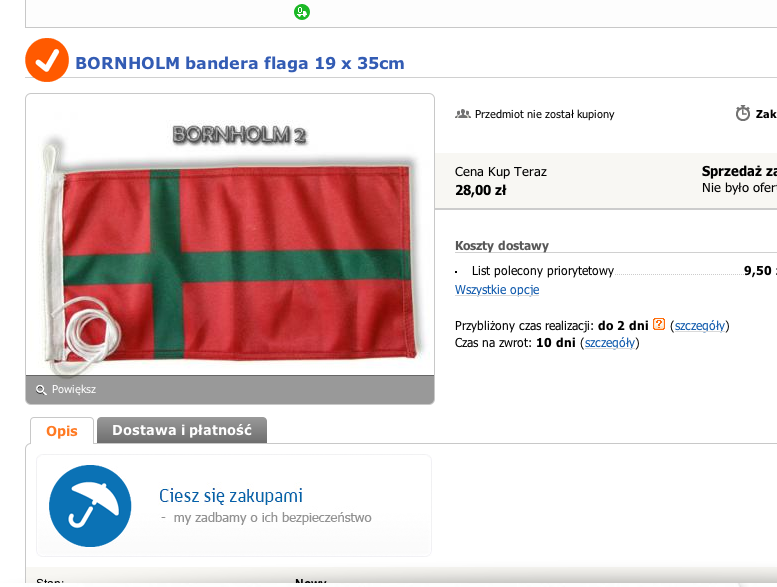The height and width of the screenshot is (587, 777).
Task: Enlarge the Bornholm flag photo
Action: 230,235
